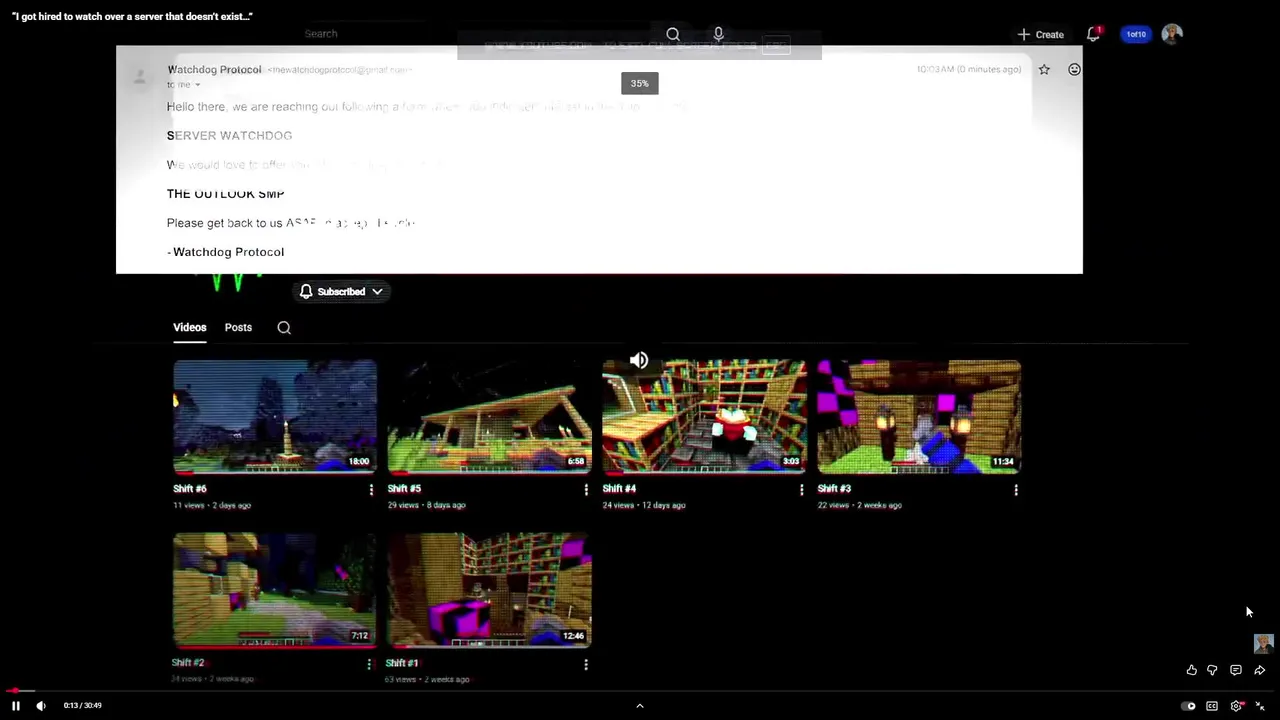The width and height of the screenshot is (1280, 720).
Task: Expand the 'to me' recipient dropdown
Action: (184, 84)
